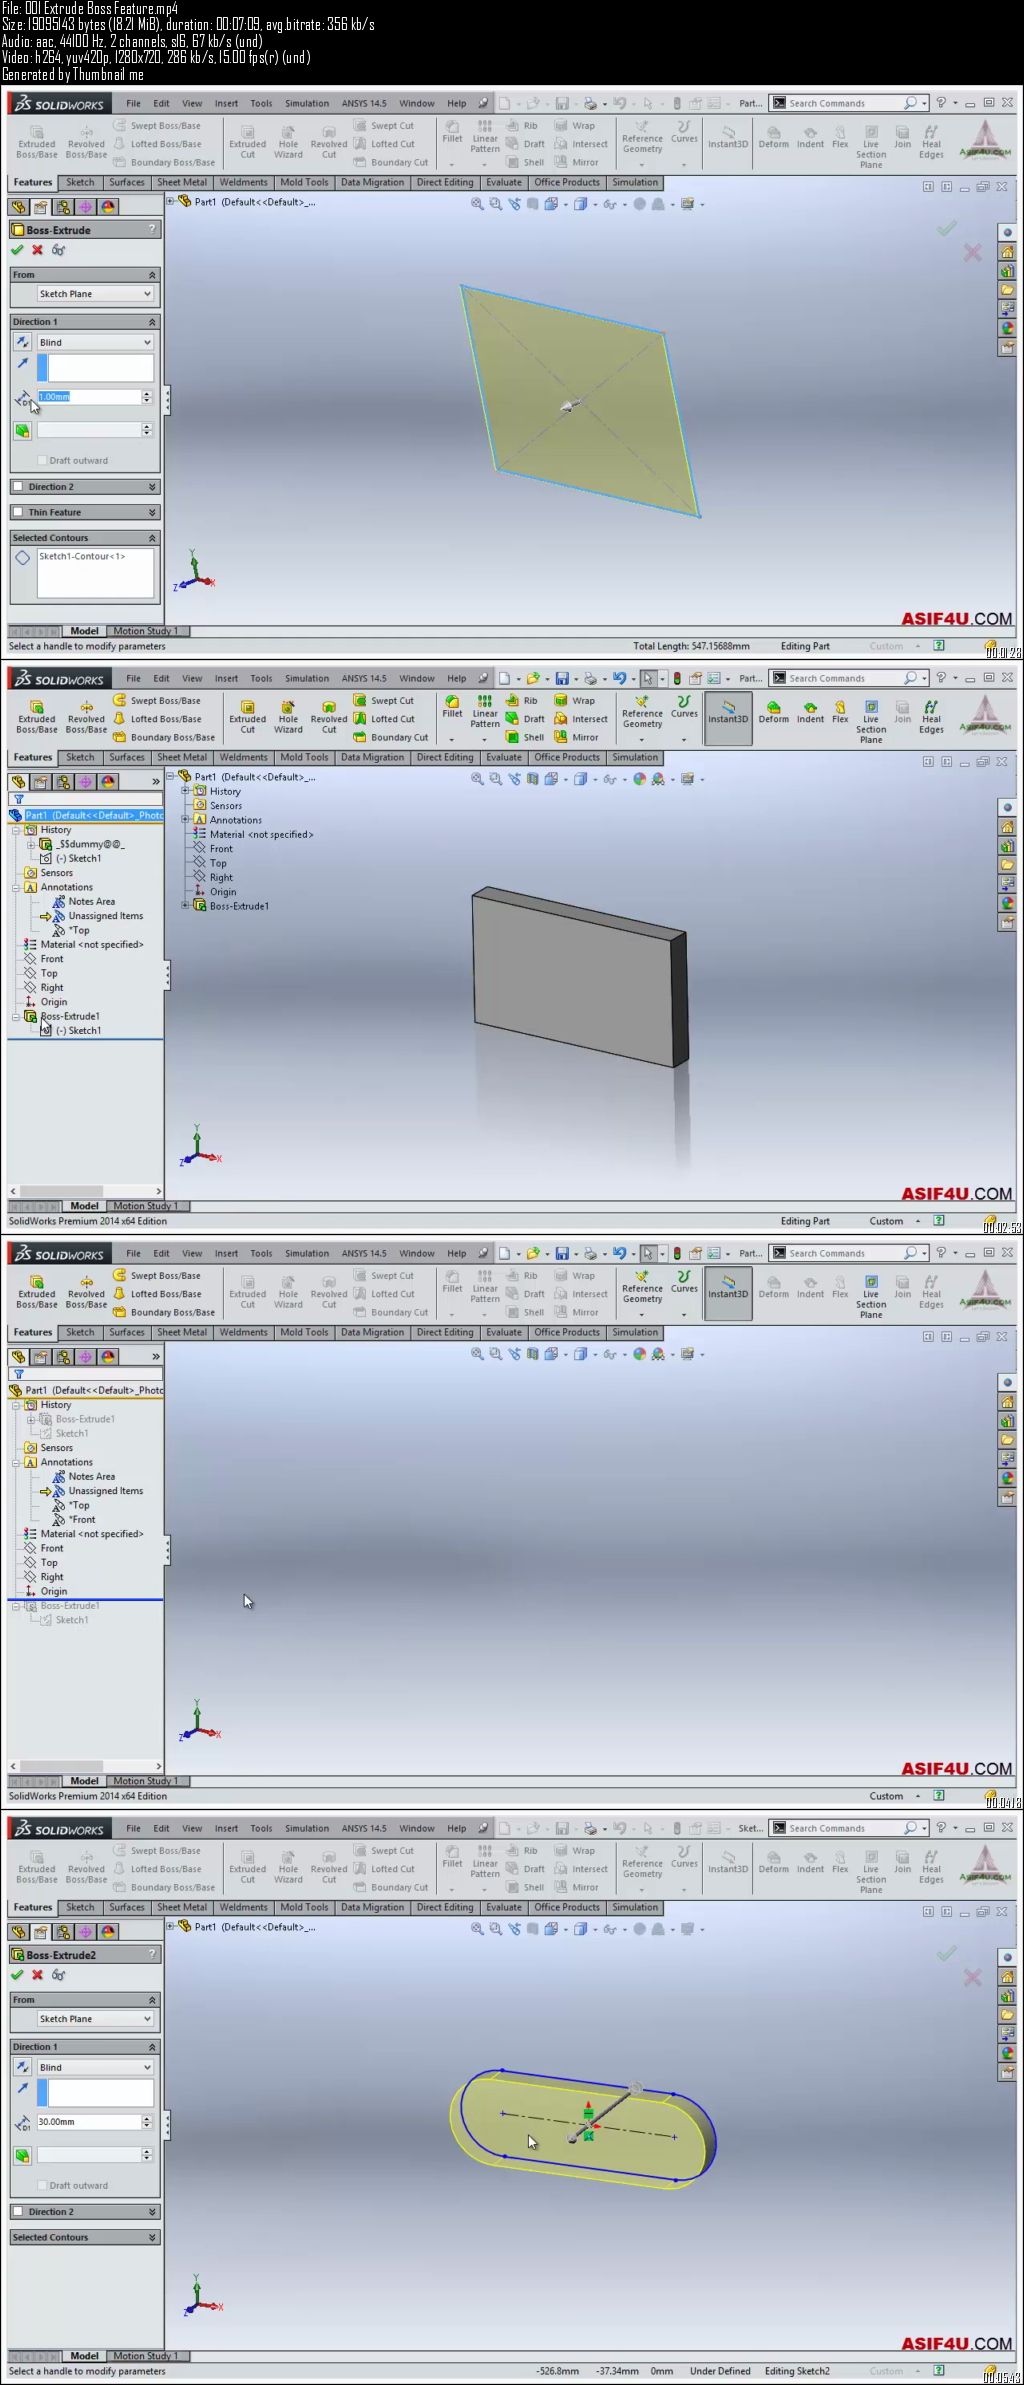Screen dimensions: 1024x2385
Task: Switch to Motion Study 1 in the Boss-Extrude2 frame
Action: point(146,2356)
